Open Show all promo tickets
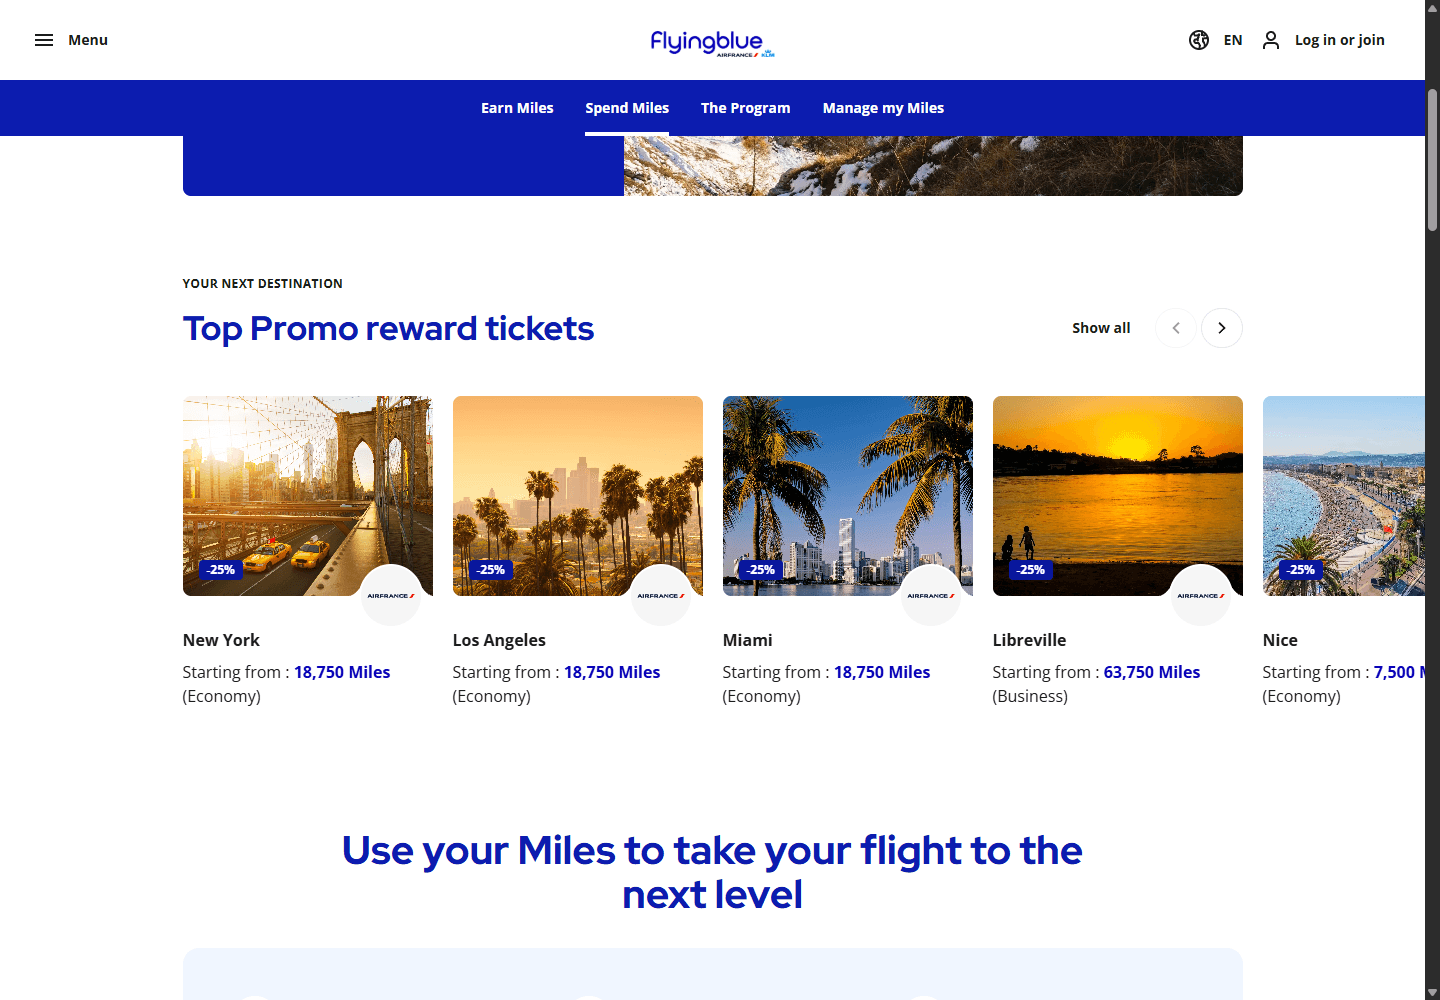 click(x=1101, y=328)
